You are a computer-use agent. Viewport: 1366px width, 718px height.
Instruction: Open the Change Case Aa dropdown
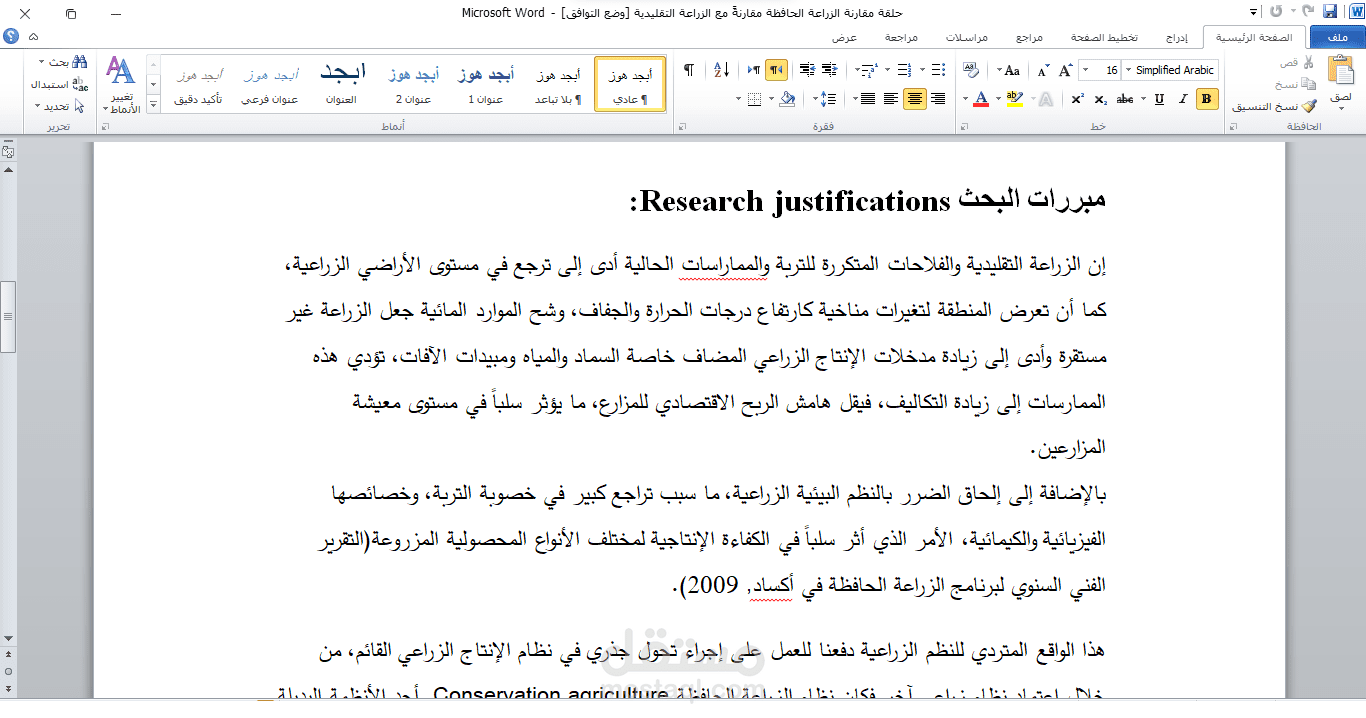(1006, 70)
